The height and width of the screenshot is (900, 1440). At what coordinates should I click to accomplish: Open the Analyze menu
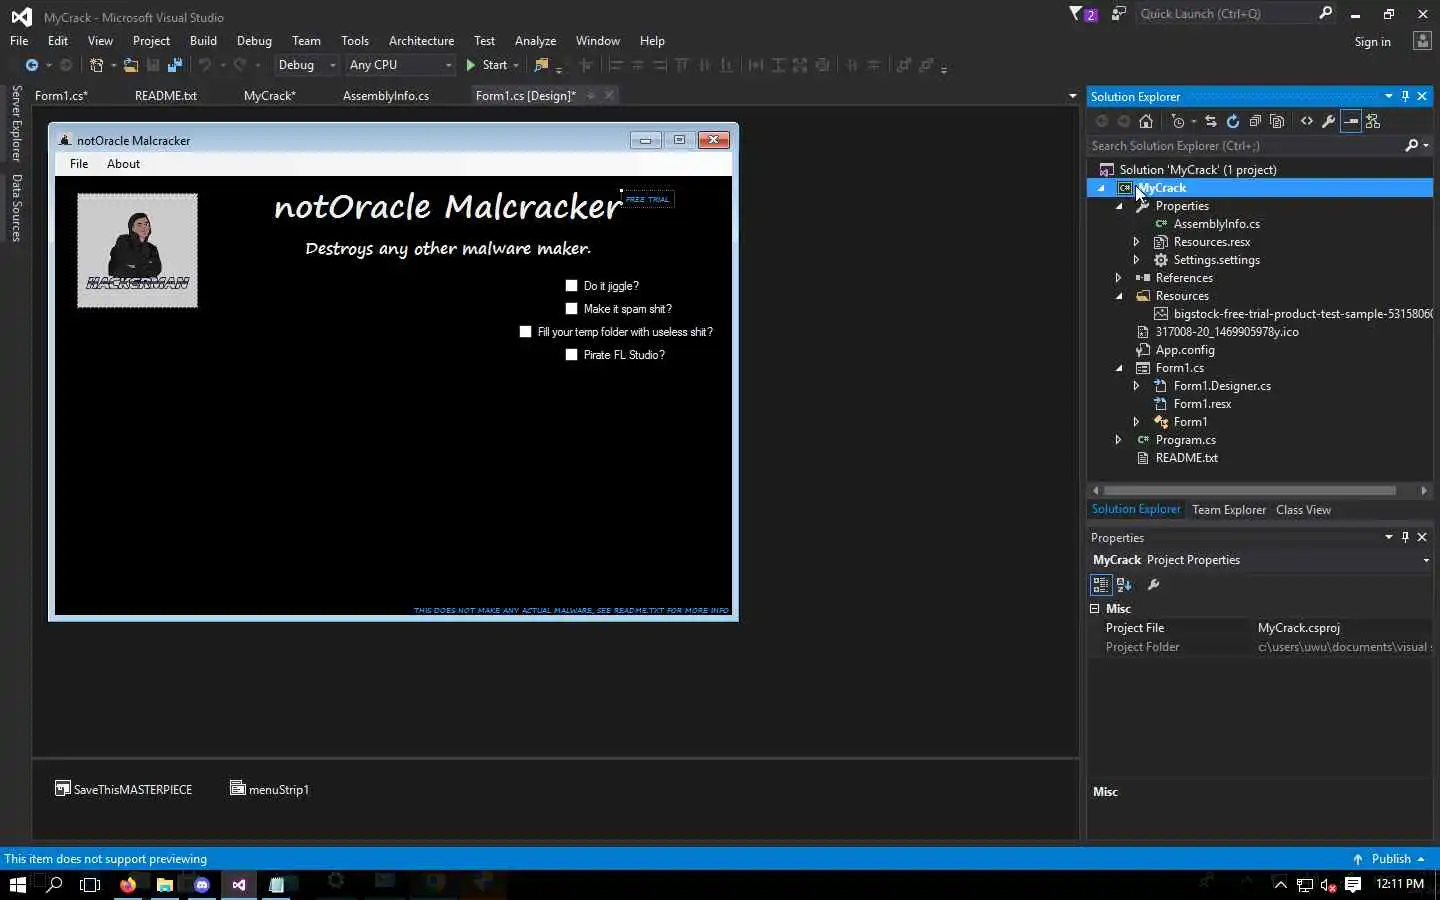pos(535,41)
